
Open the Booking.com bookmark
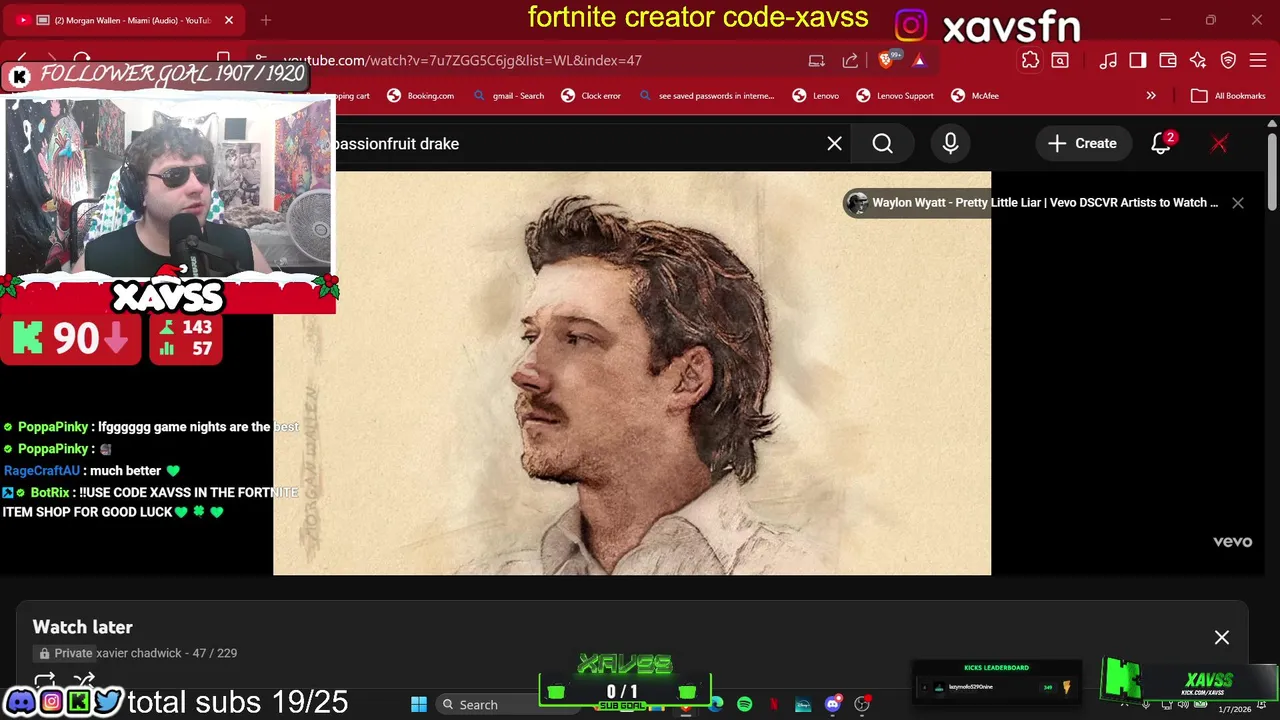[420, 96]
